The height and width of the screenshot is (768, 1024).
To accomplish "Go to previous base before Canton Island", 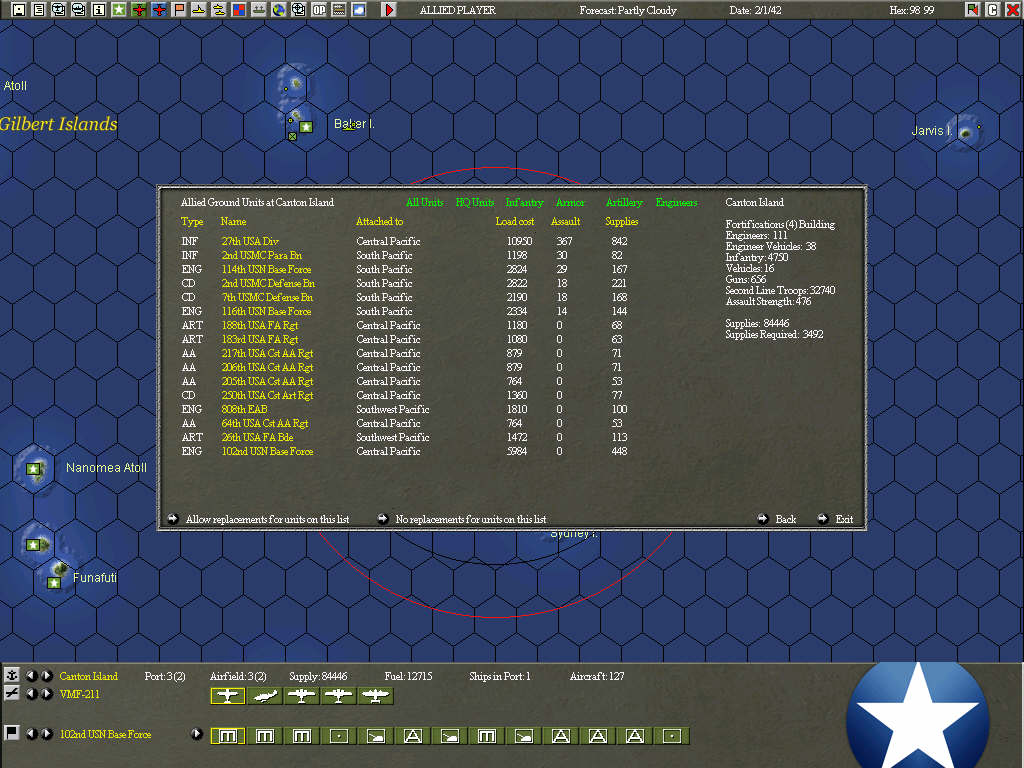I will [x=31, y=676].
